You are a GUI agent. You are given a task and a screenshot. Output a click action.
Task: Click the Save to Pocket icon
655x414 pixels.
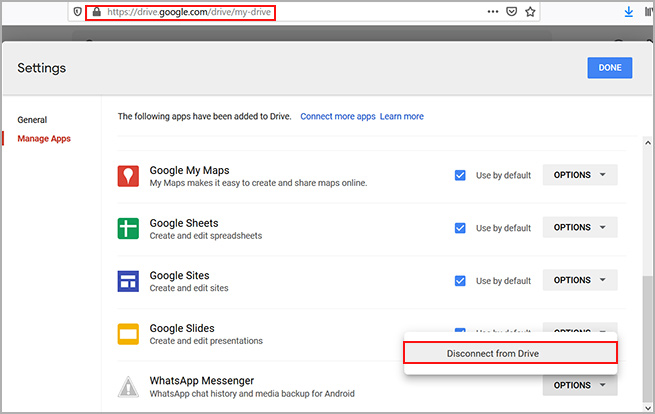(x=511, y=12)
